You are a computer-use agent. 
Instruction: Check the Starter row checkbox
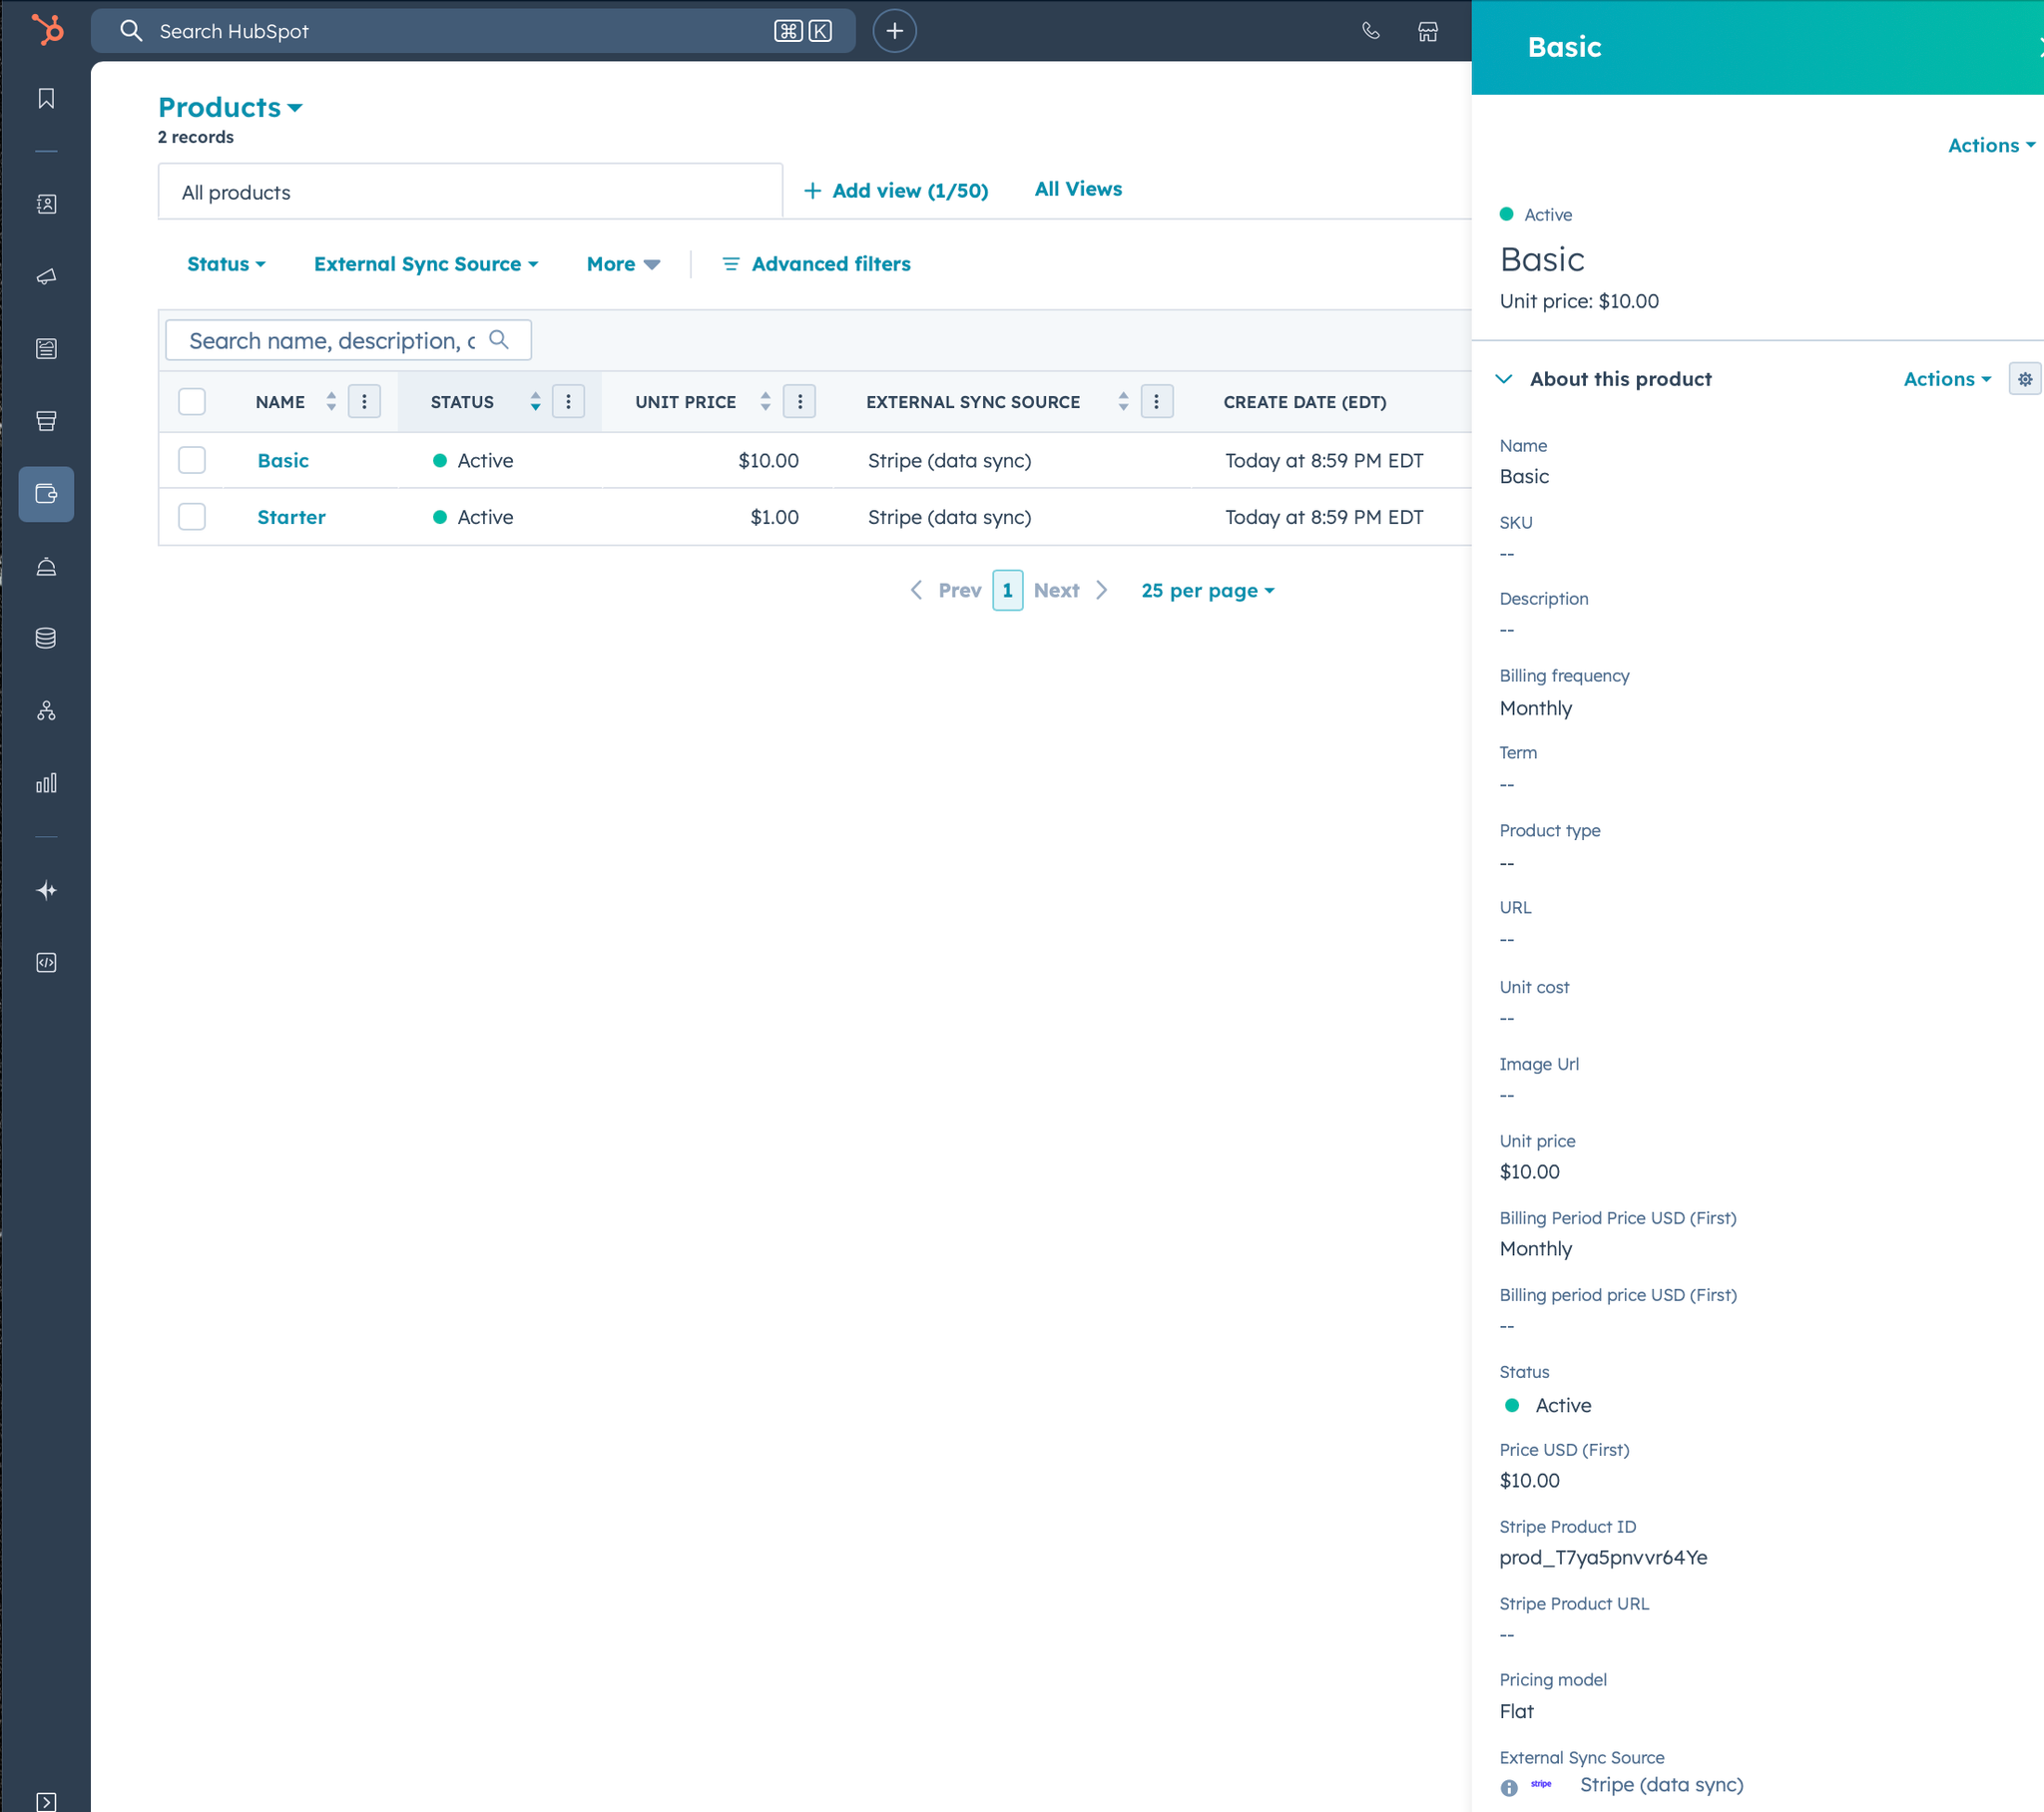coord(192,517)
